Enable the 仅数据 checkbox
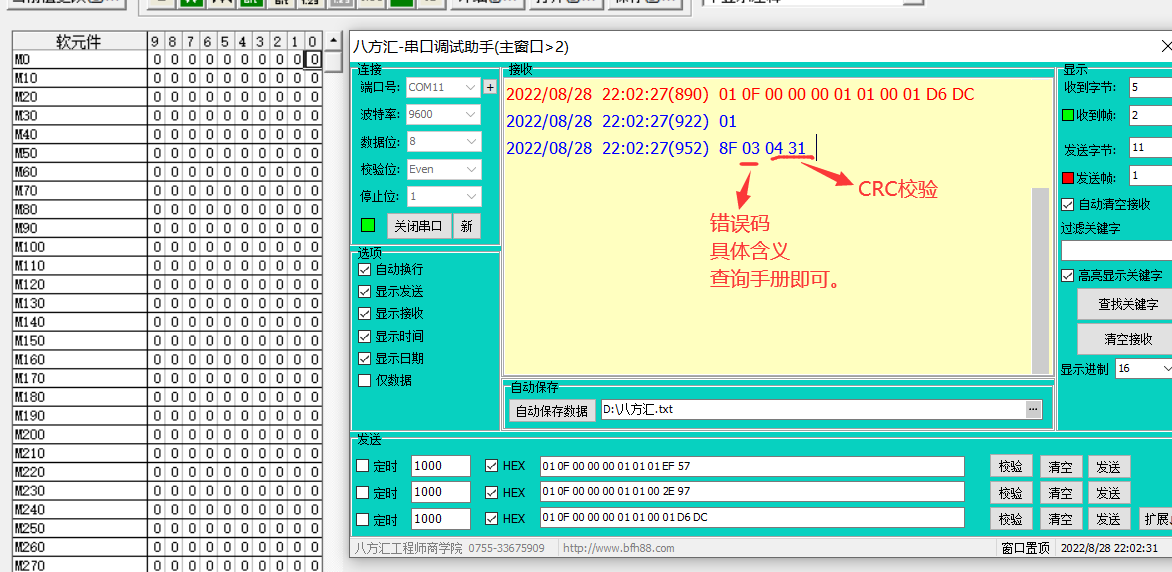The height and width of the screenshot is (572, 1172). tap(365, 380)
